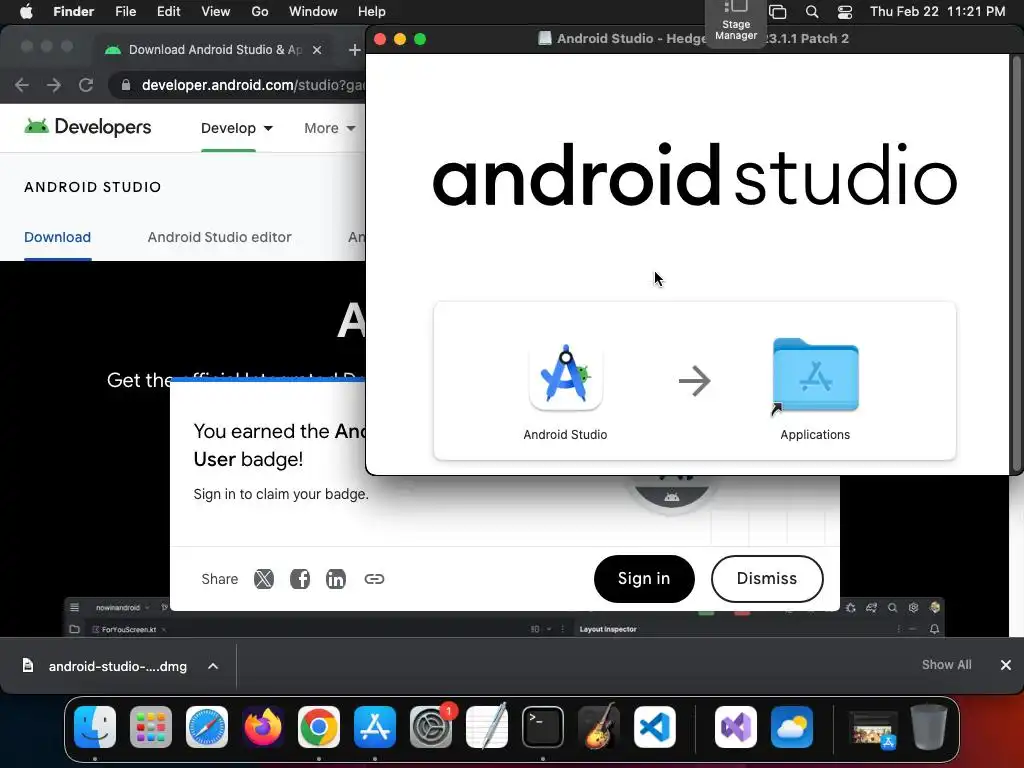
Task: Launch Firefox from the Dock
Action: click(263, 727)
